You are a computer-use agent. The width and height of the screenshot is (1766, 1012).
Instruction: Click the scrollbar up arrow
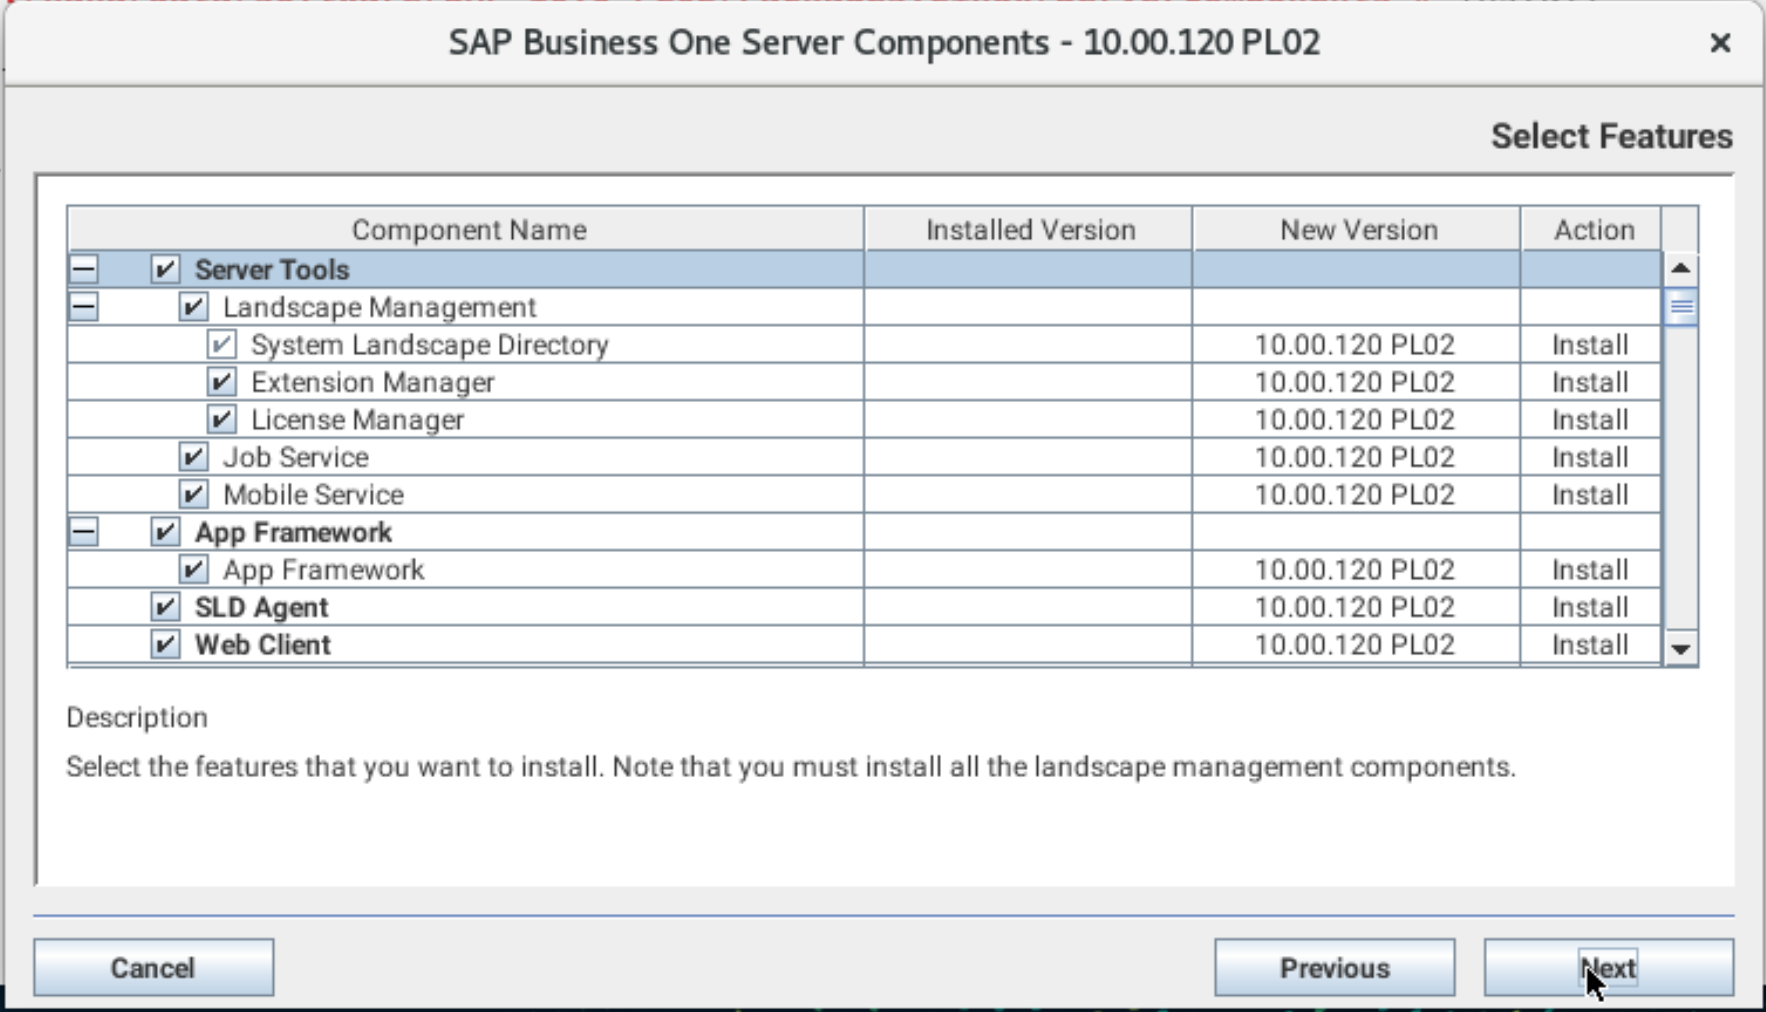(x=1681, y=268)
